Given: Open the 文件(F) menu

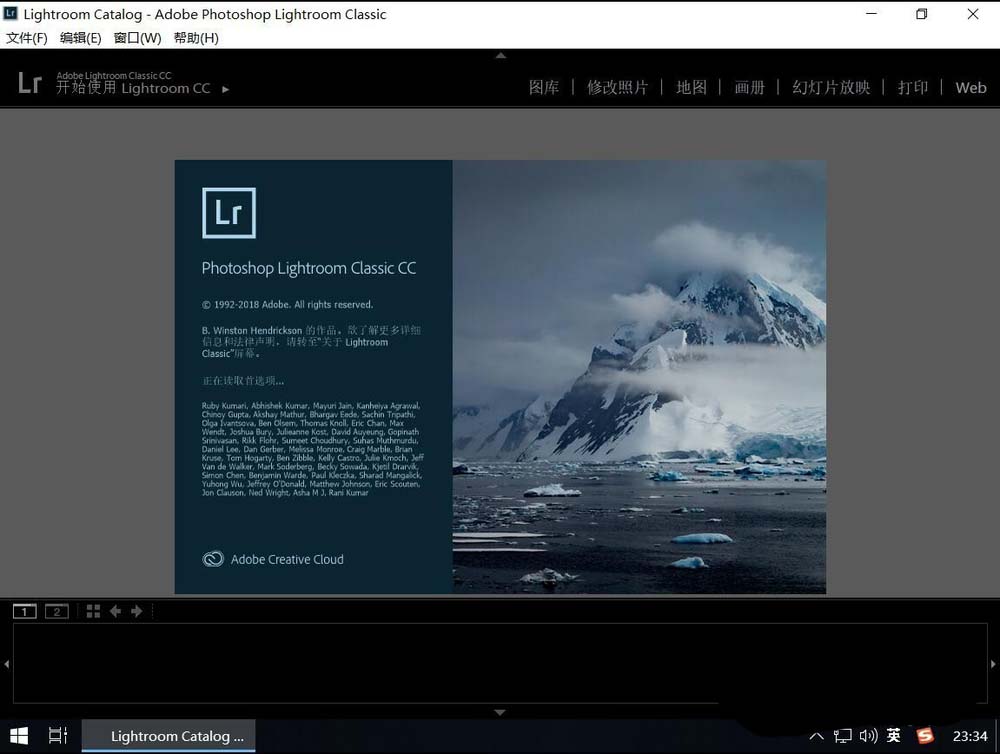Looking at the screenshot, I should [27, 38].
